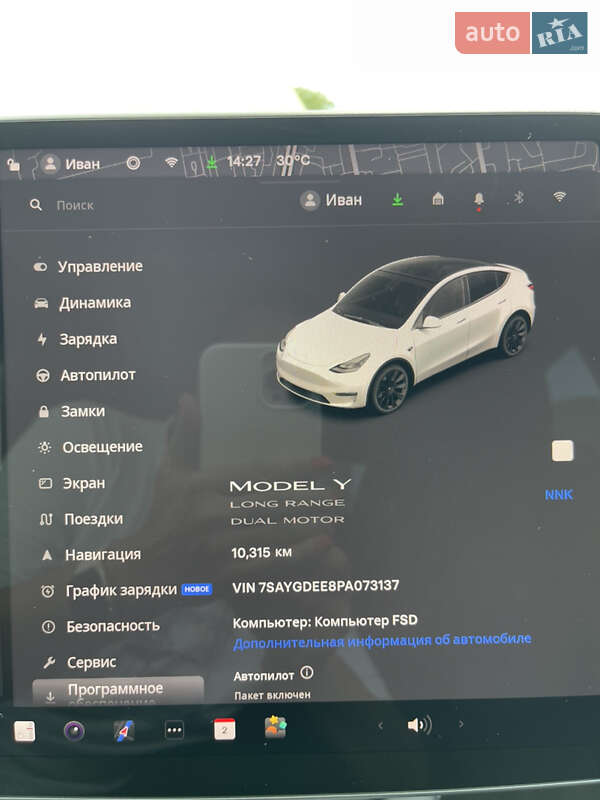Image resolution: width=600 pixels, height=800 pixels.
Task: Tap the Пакет включен status text
Action: [272, 695]
